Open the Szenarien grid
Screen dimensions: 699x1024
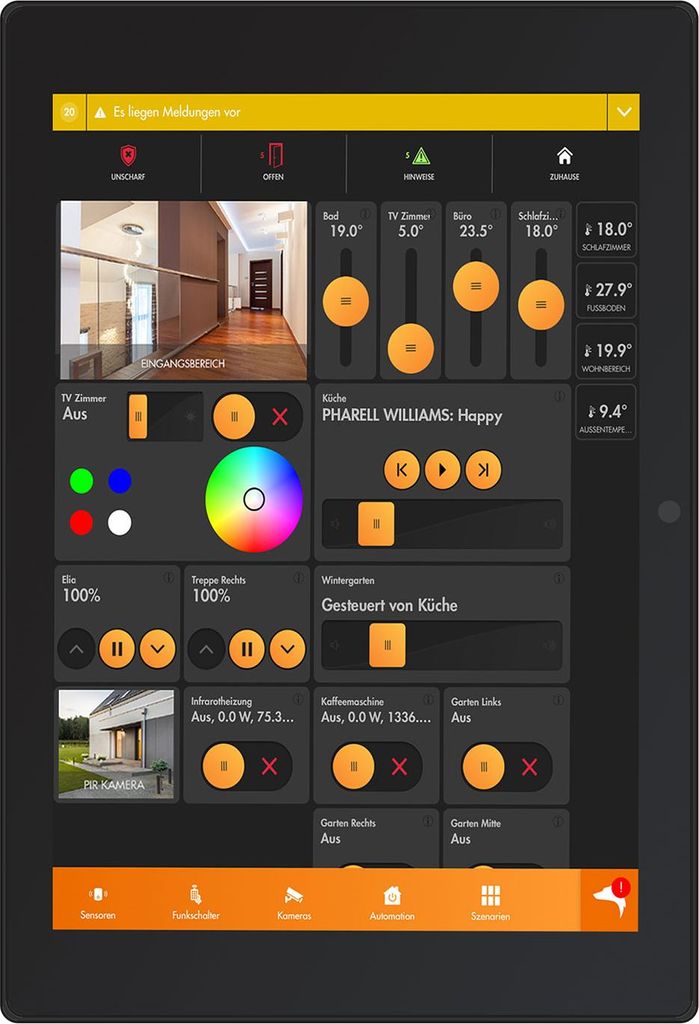coord(490,903)
